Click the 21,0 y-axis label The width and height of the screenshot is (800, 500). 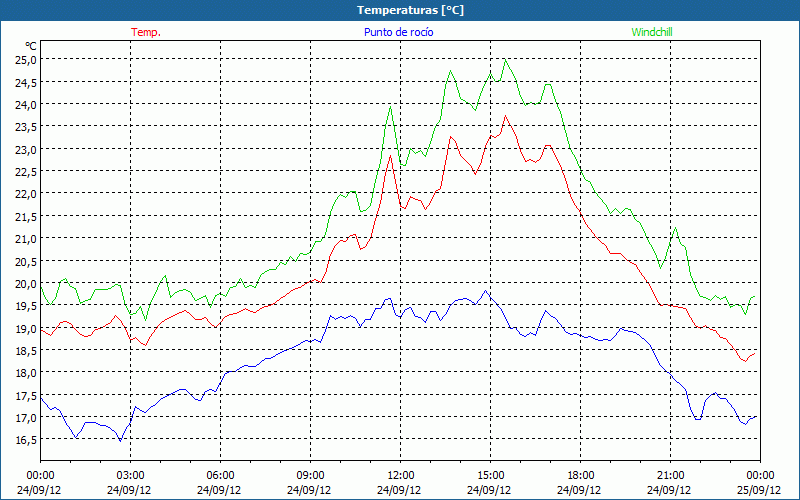pyautogui.click(x=26, y=239)
